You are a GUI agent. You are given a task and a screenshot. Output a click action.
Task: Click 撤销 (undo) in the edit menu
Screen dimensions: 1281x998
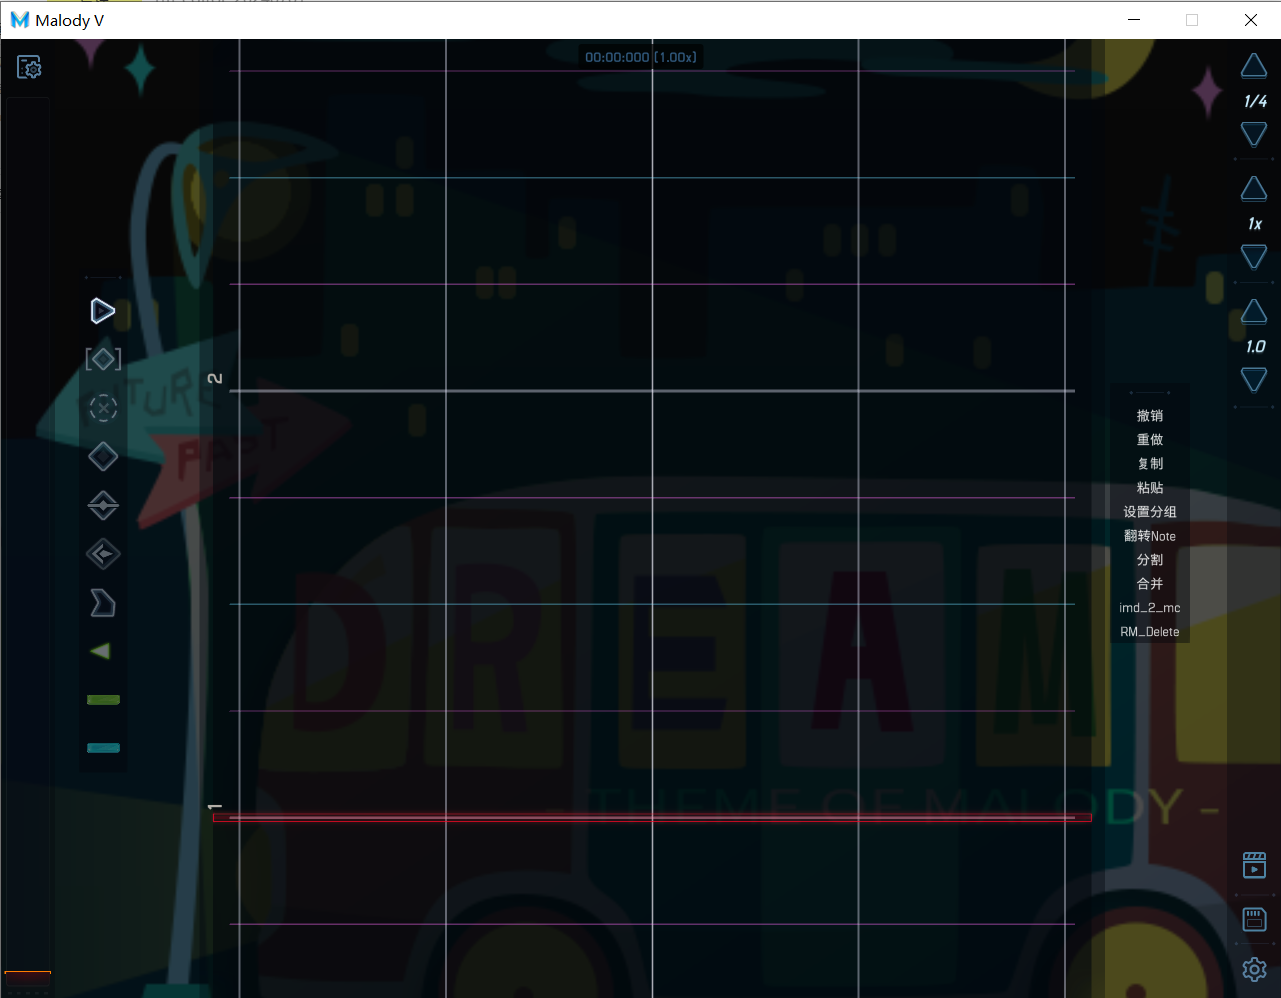(1150, 415)
